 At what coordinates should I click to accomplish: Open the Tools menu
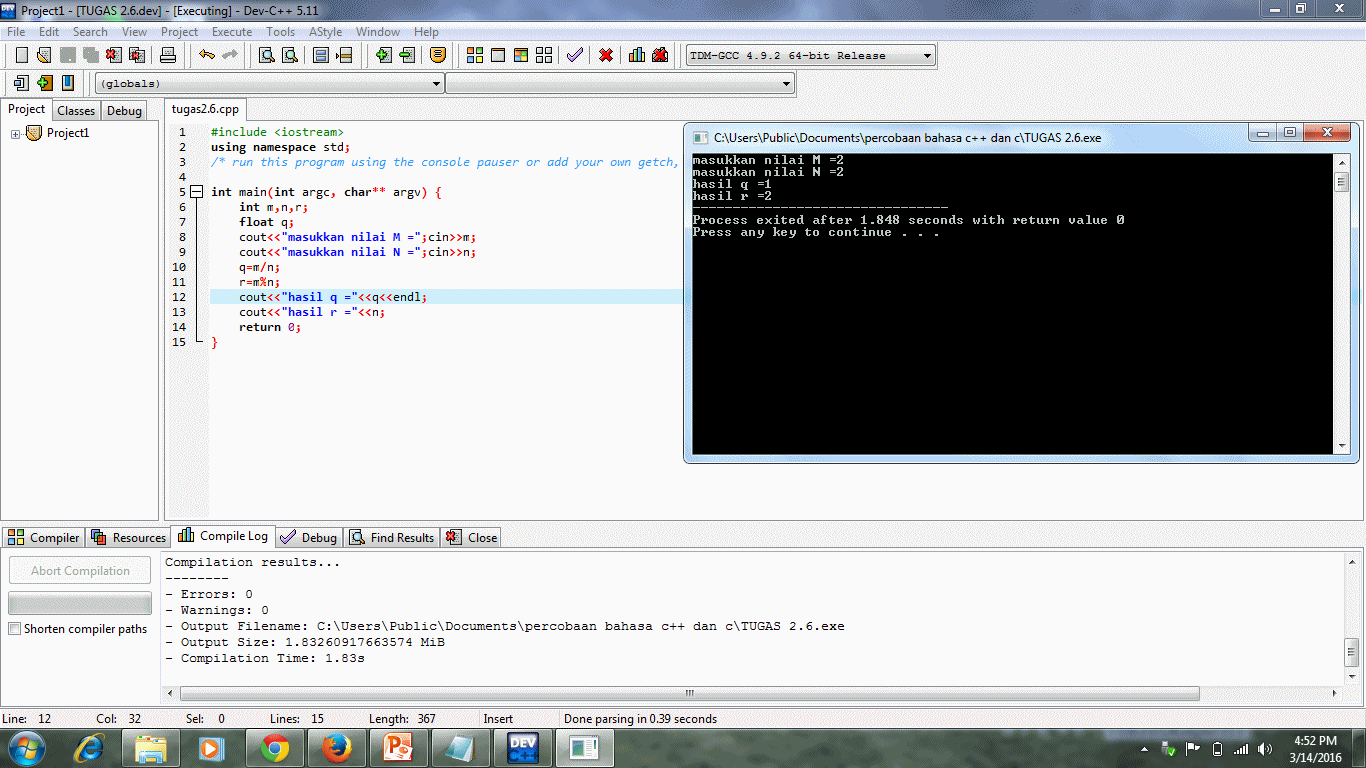click(x=281, y=32)
